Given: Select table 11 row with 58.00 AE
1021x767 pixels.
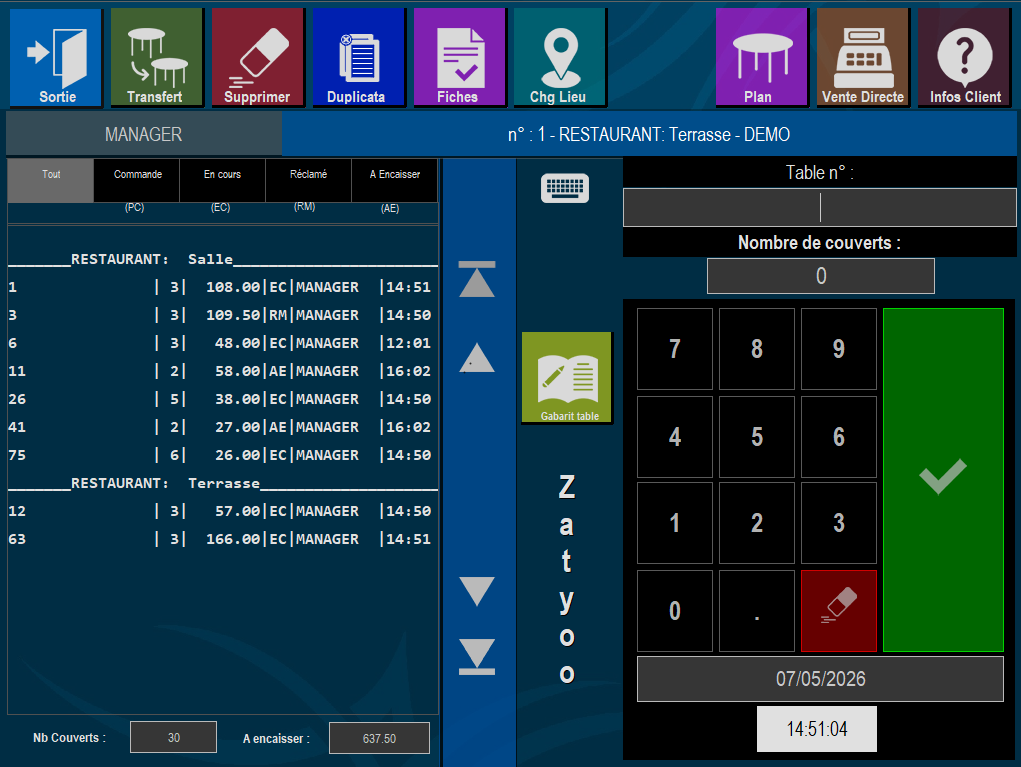Looking at the screenshot, I should pyautogui.click(x=222, y=371).
